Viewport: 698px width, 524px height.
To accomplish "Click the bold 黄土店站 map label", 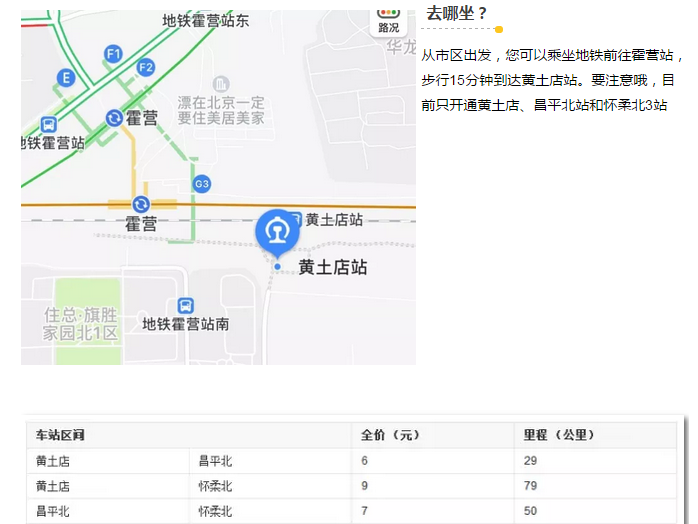I will tap(333, 268).
